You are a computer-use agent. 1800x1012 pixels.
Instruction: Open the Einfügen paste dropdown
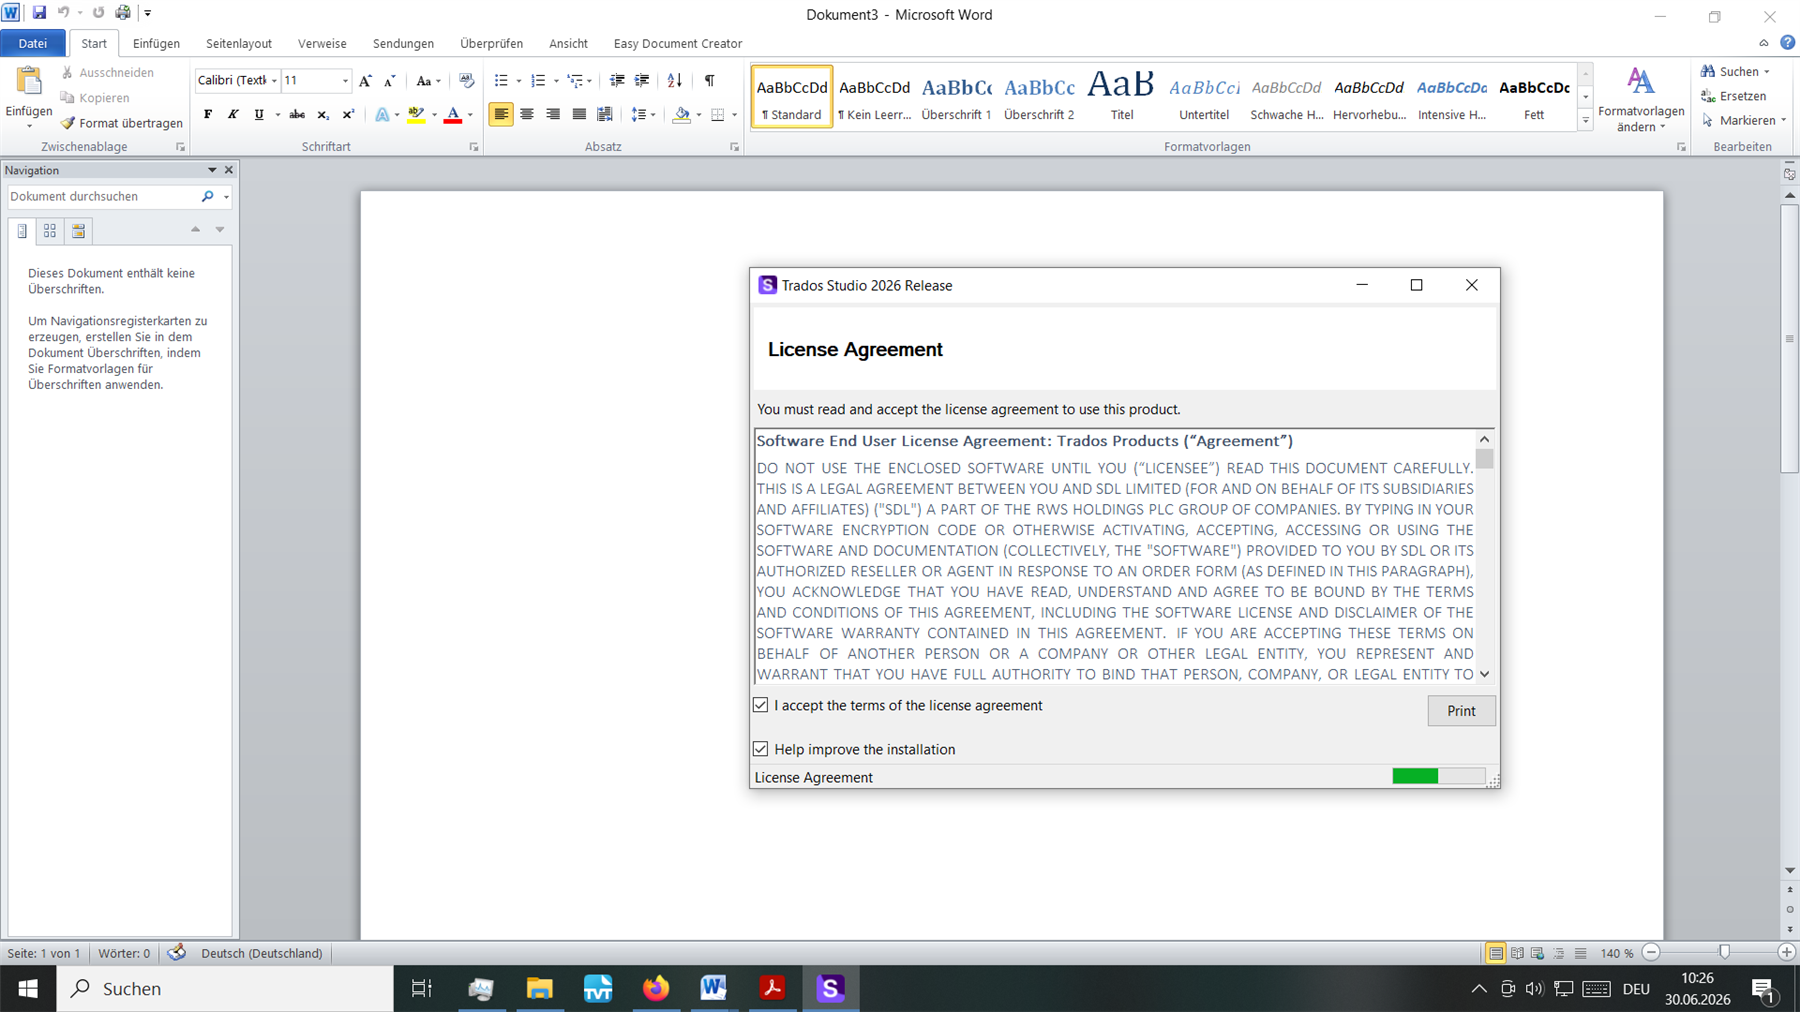(29, 118)
